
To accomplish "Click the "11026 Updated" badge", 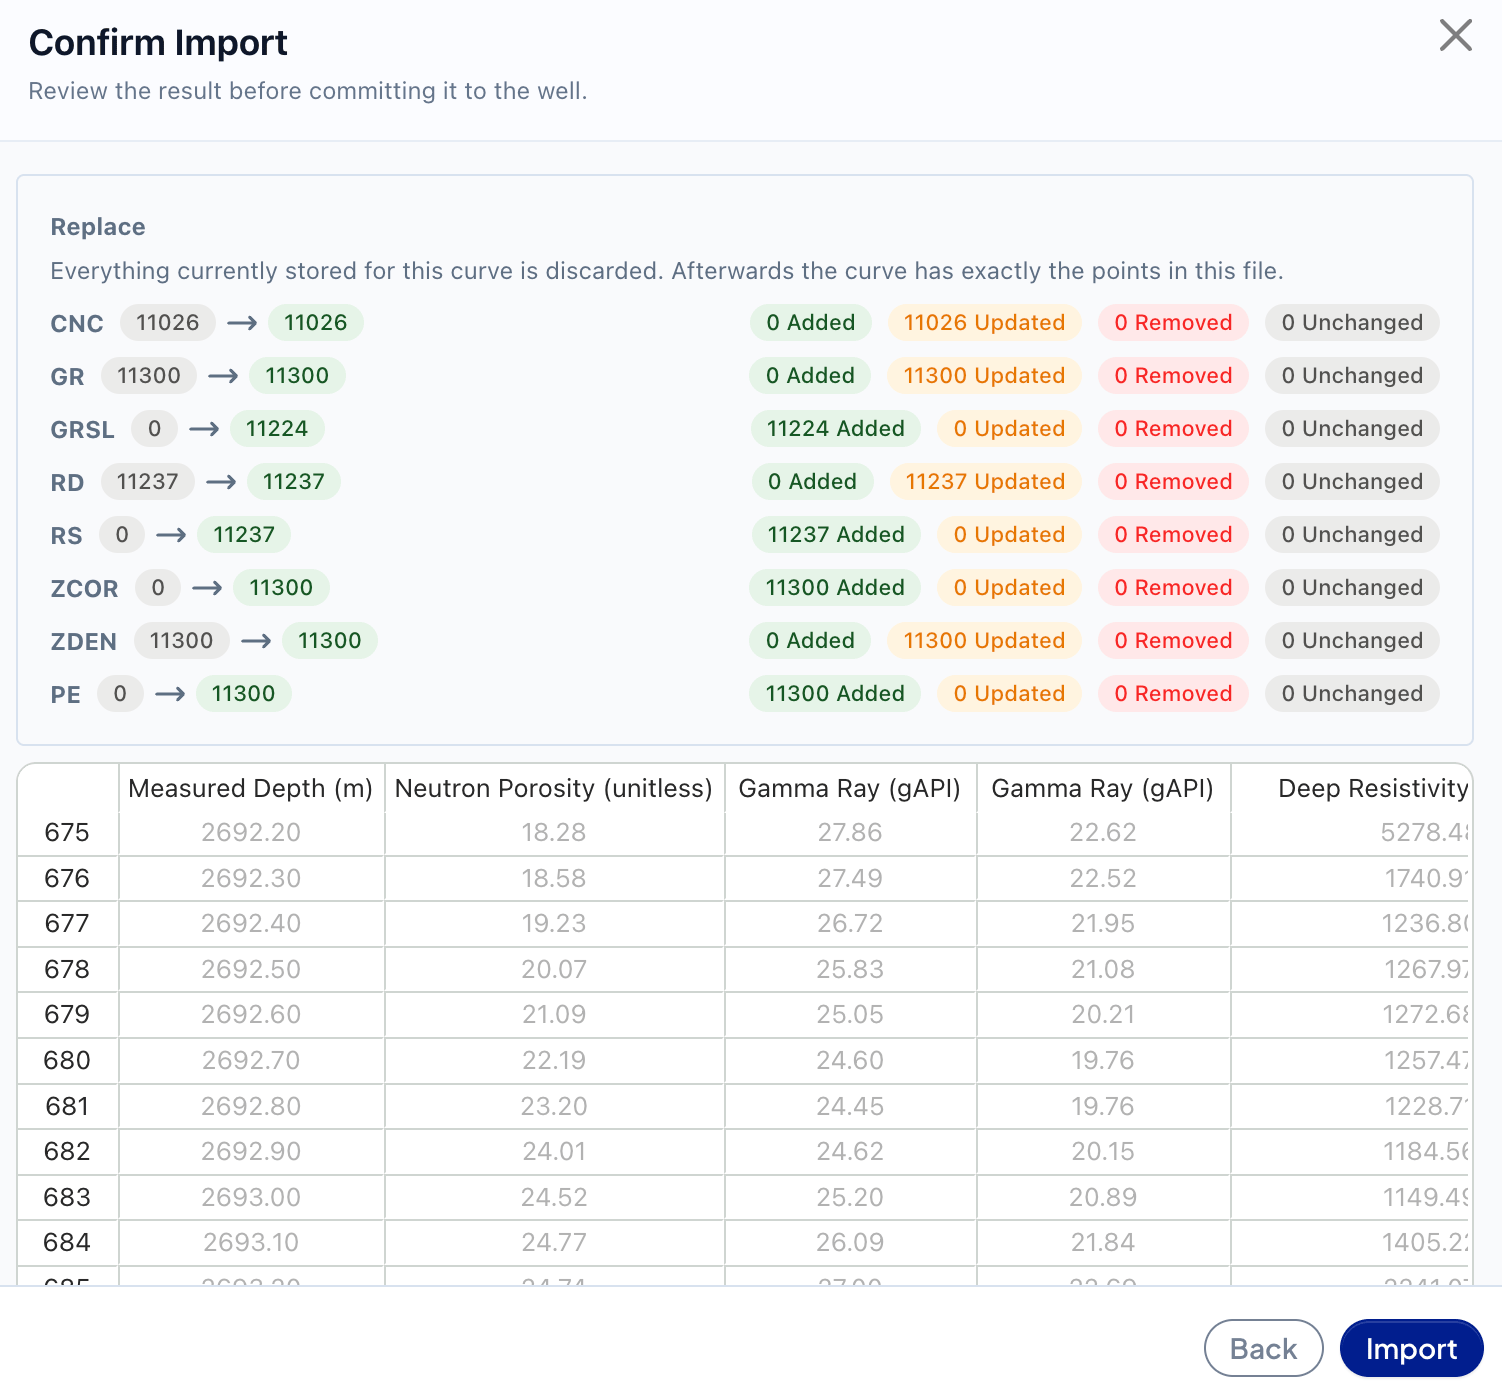I will coord(984,322).
